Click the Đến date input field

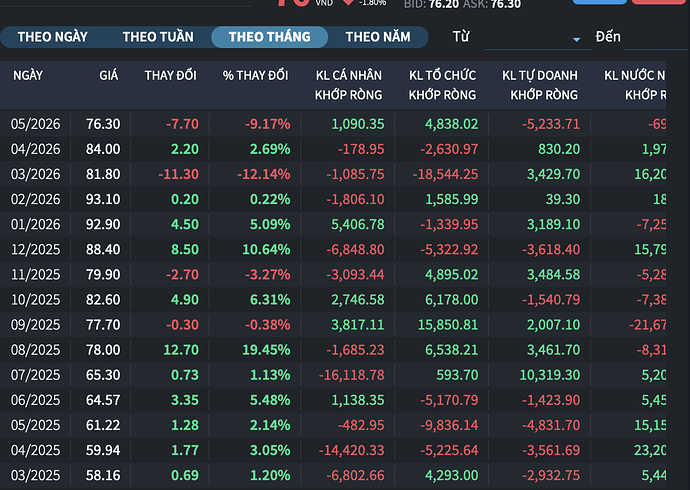click(x=656, y=38)
